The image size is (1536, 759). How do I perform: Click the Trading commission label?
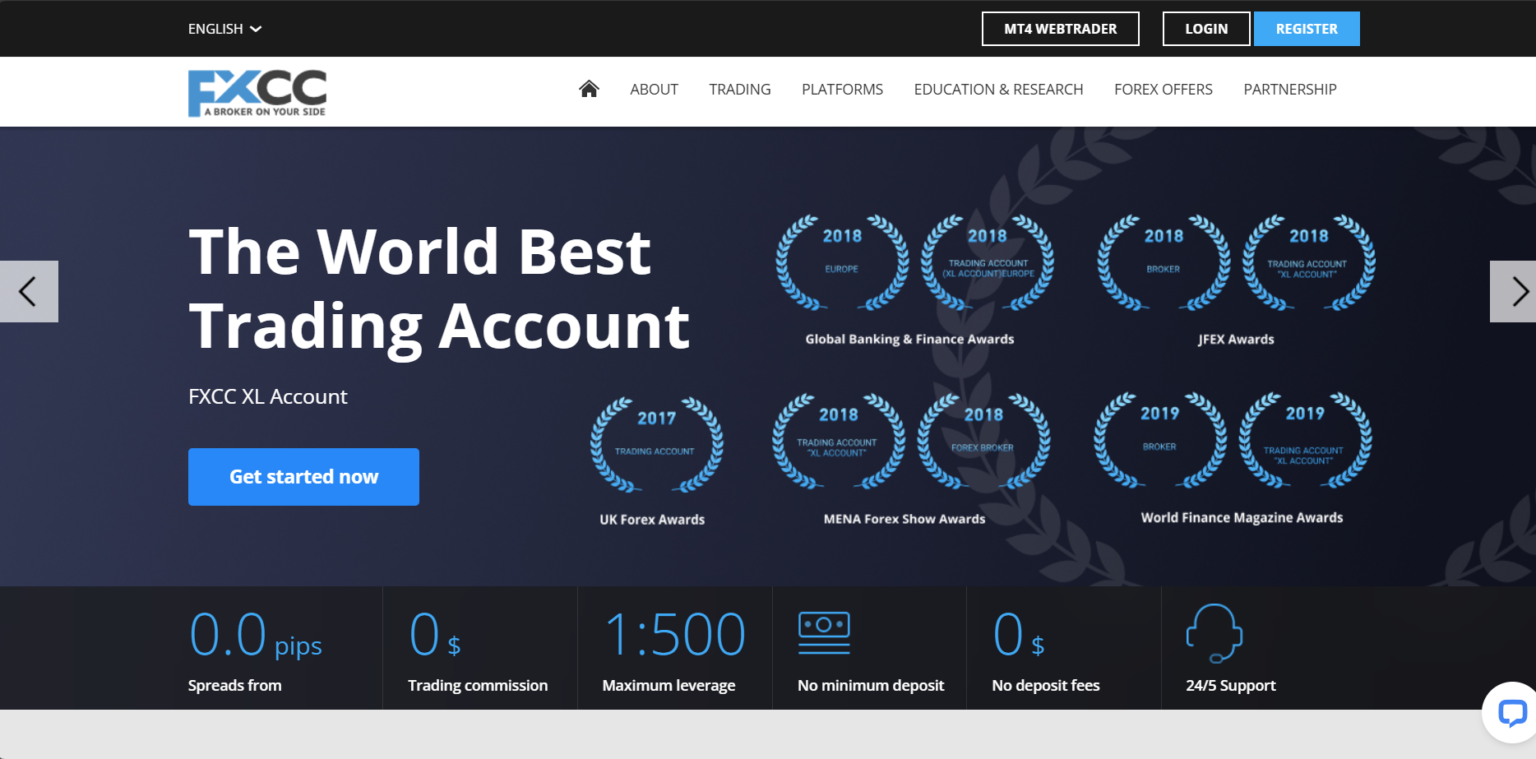pos(478,685)
